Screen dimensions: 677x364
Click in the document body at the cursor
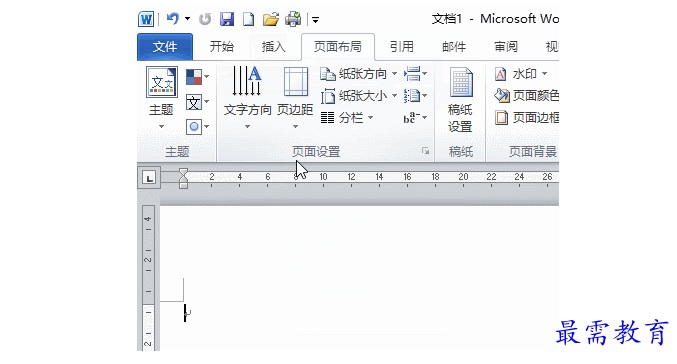185,313
